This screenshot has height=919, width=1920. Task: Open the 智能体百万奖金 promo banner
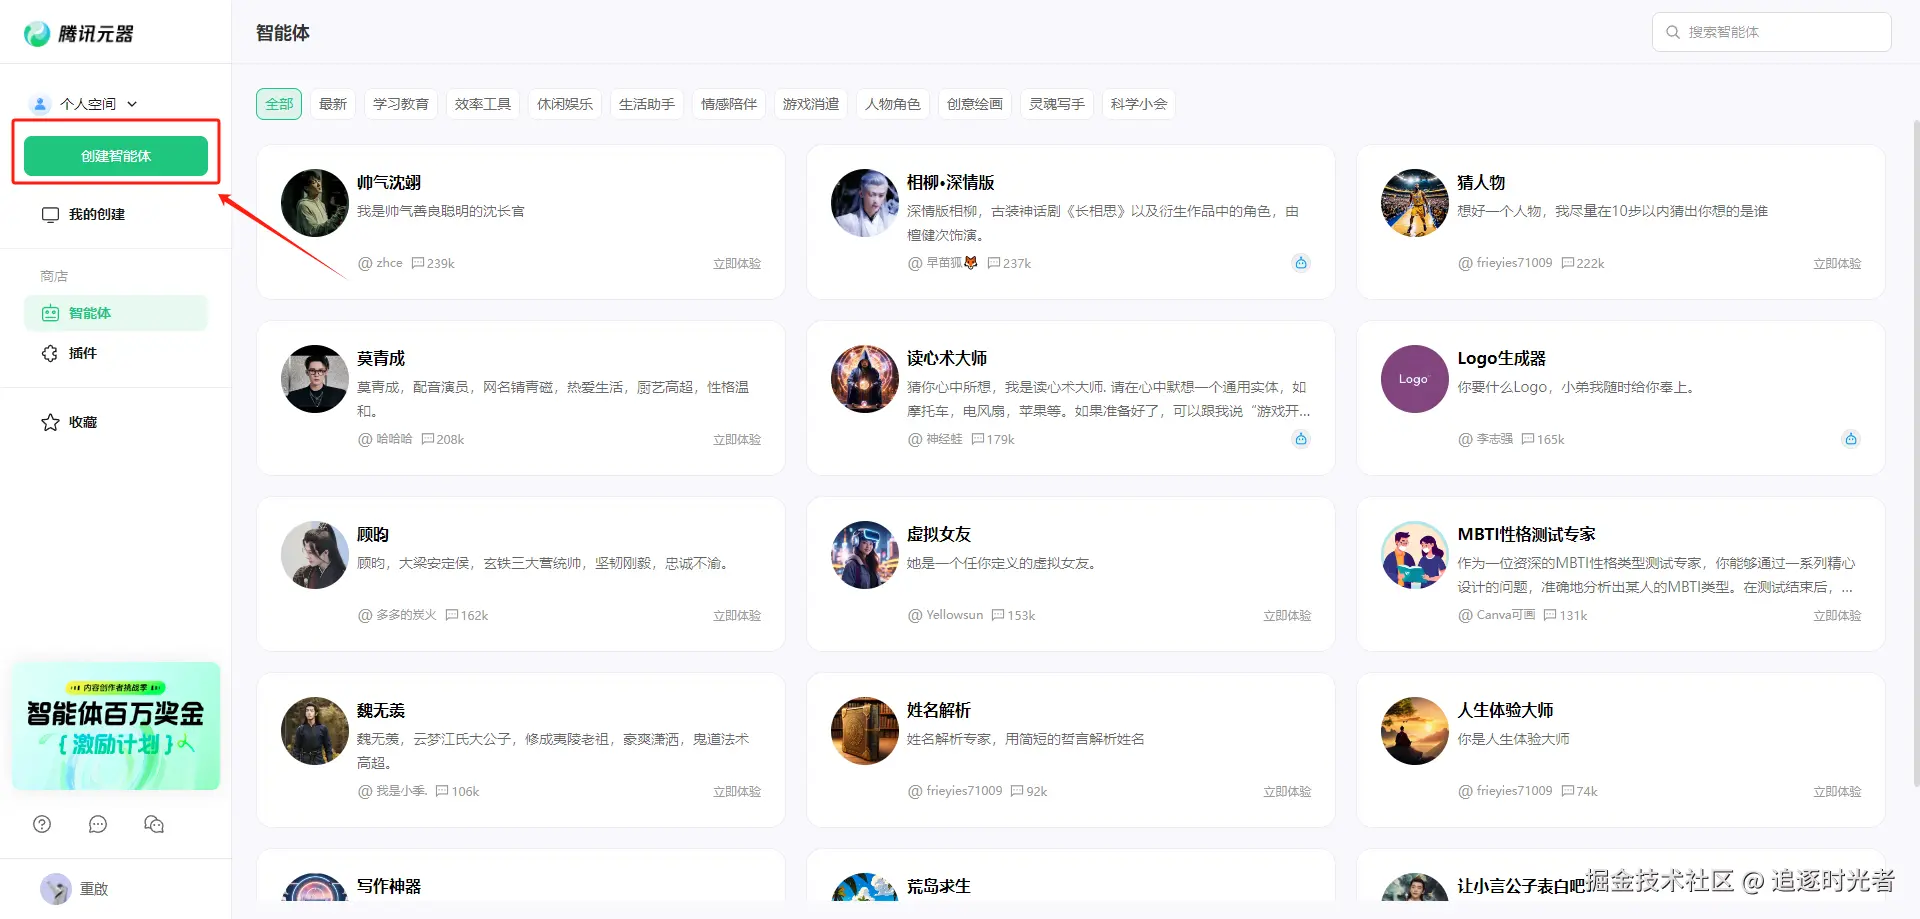point(116,726)
